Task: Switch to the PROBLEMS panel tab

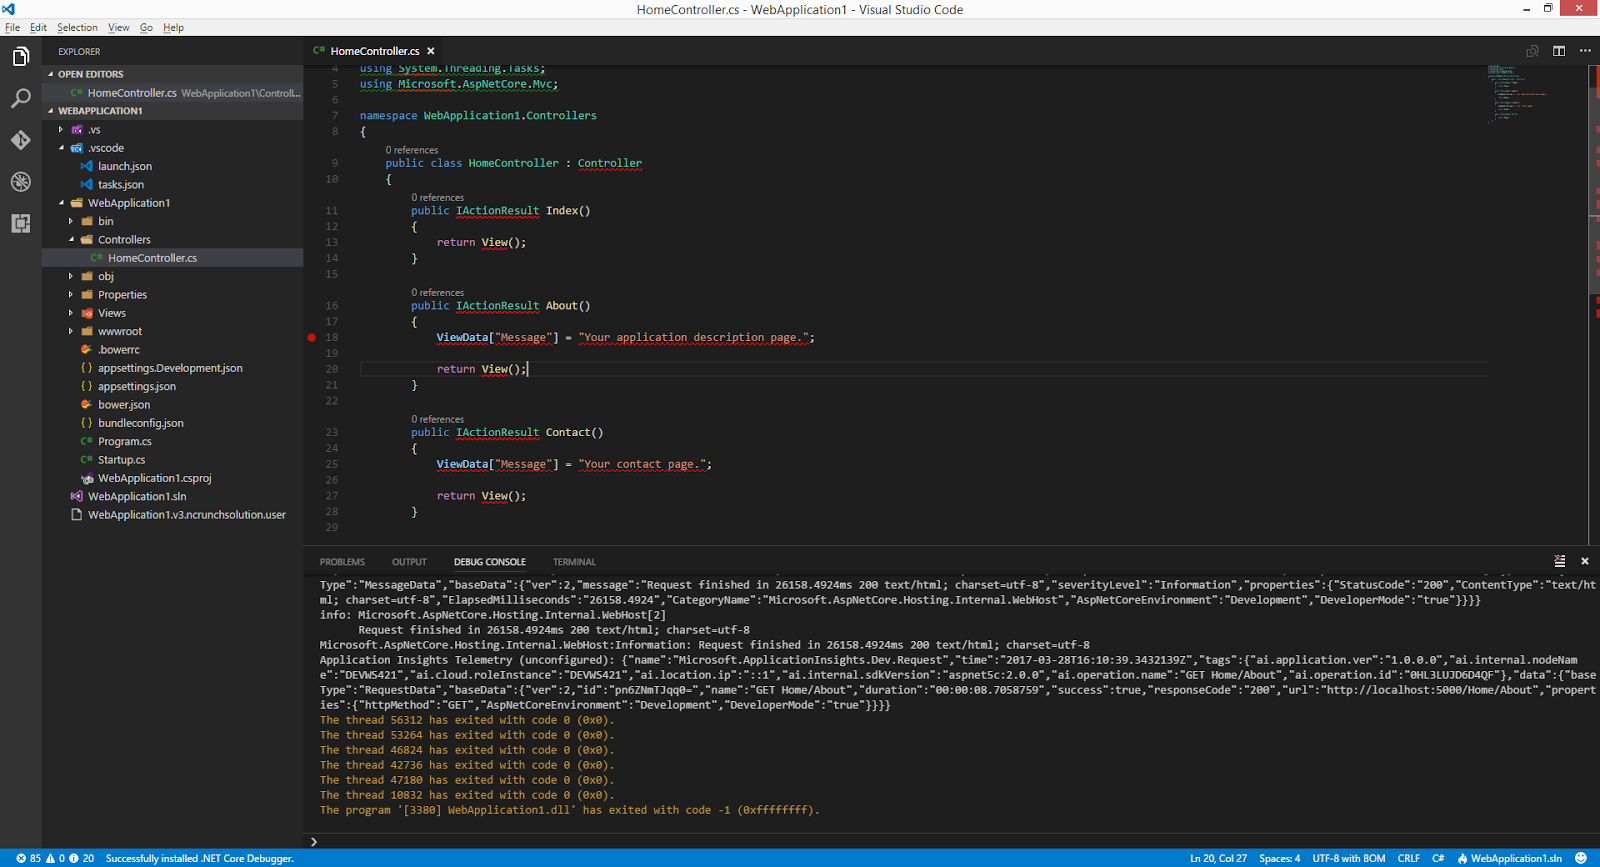Action: click(x=342, y=562)
